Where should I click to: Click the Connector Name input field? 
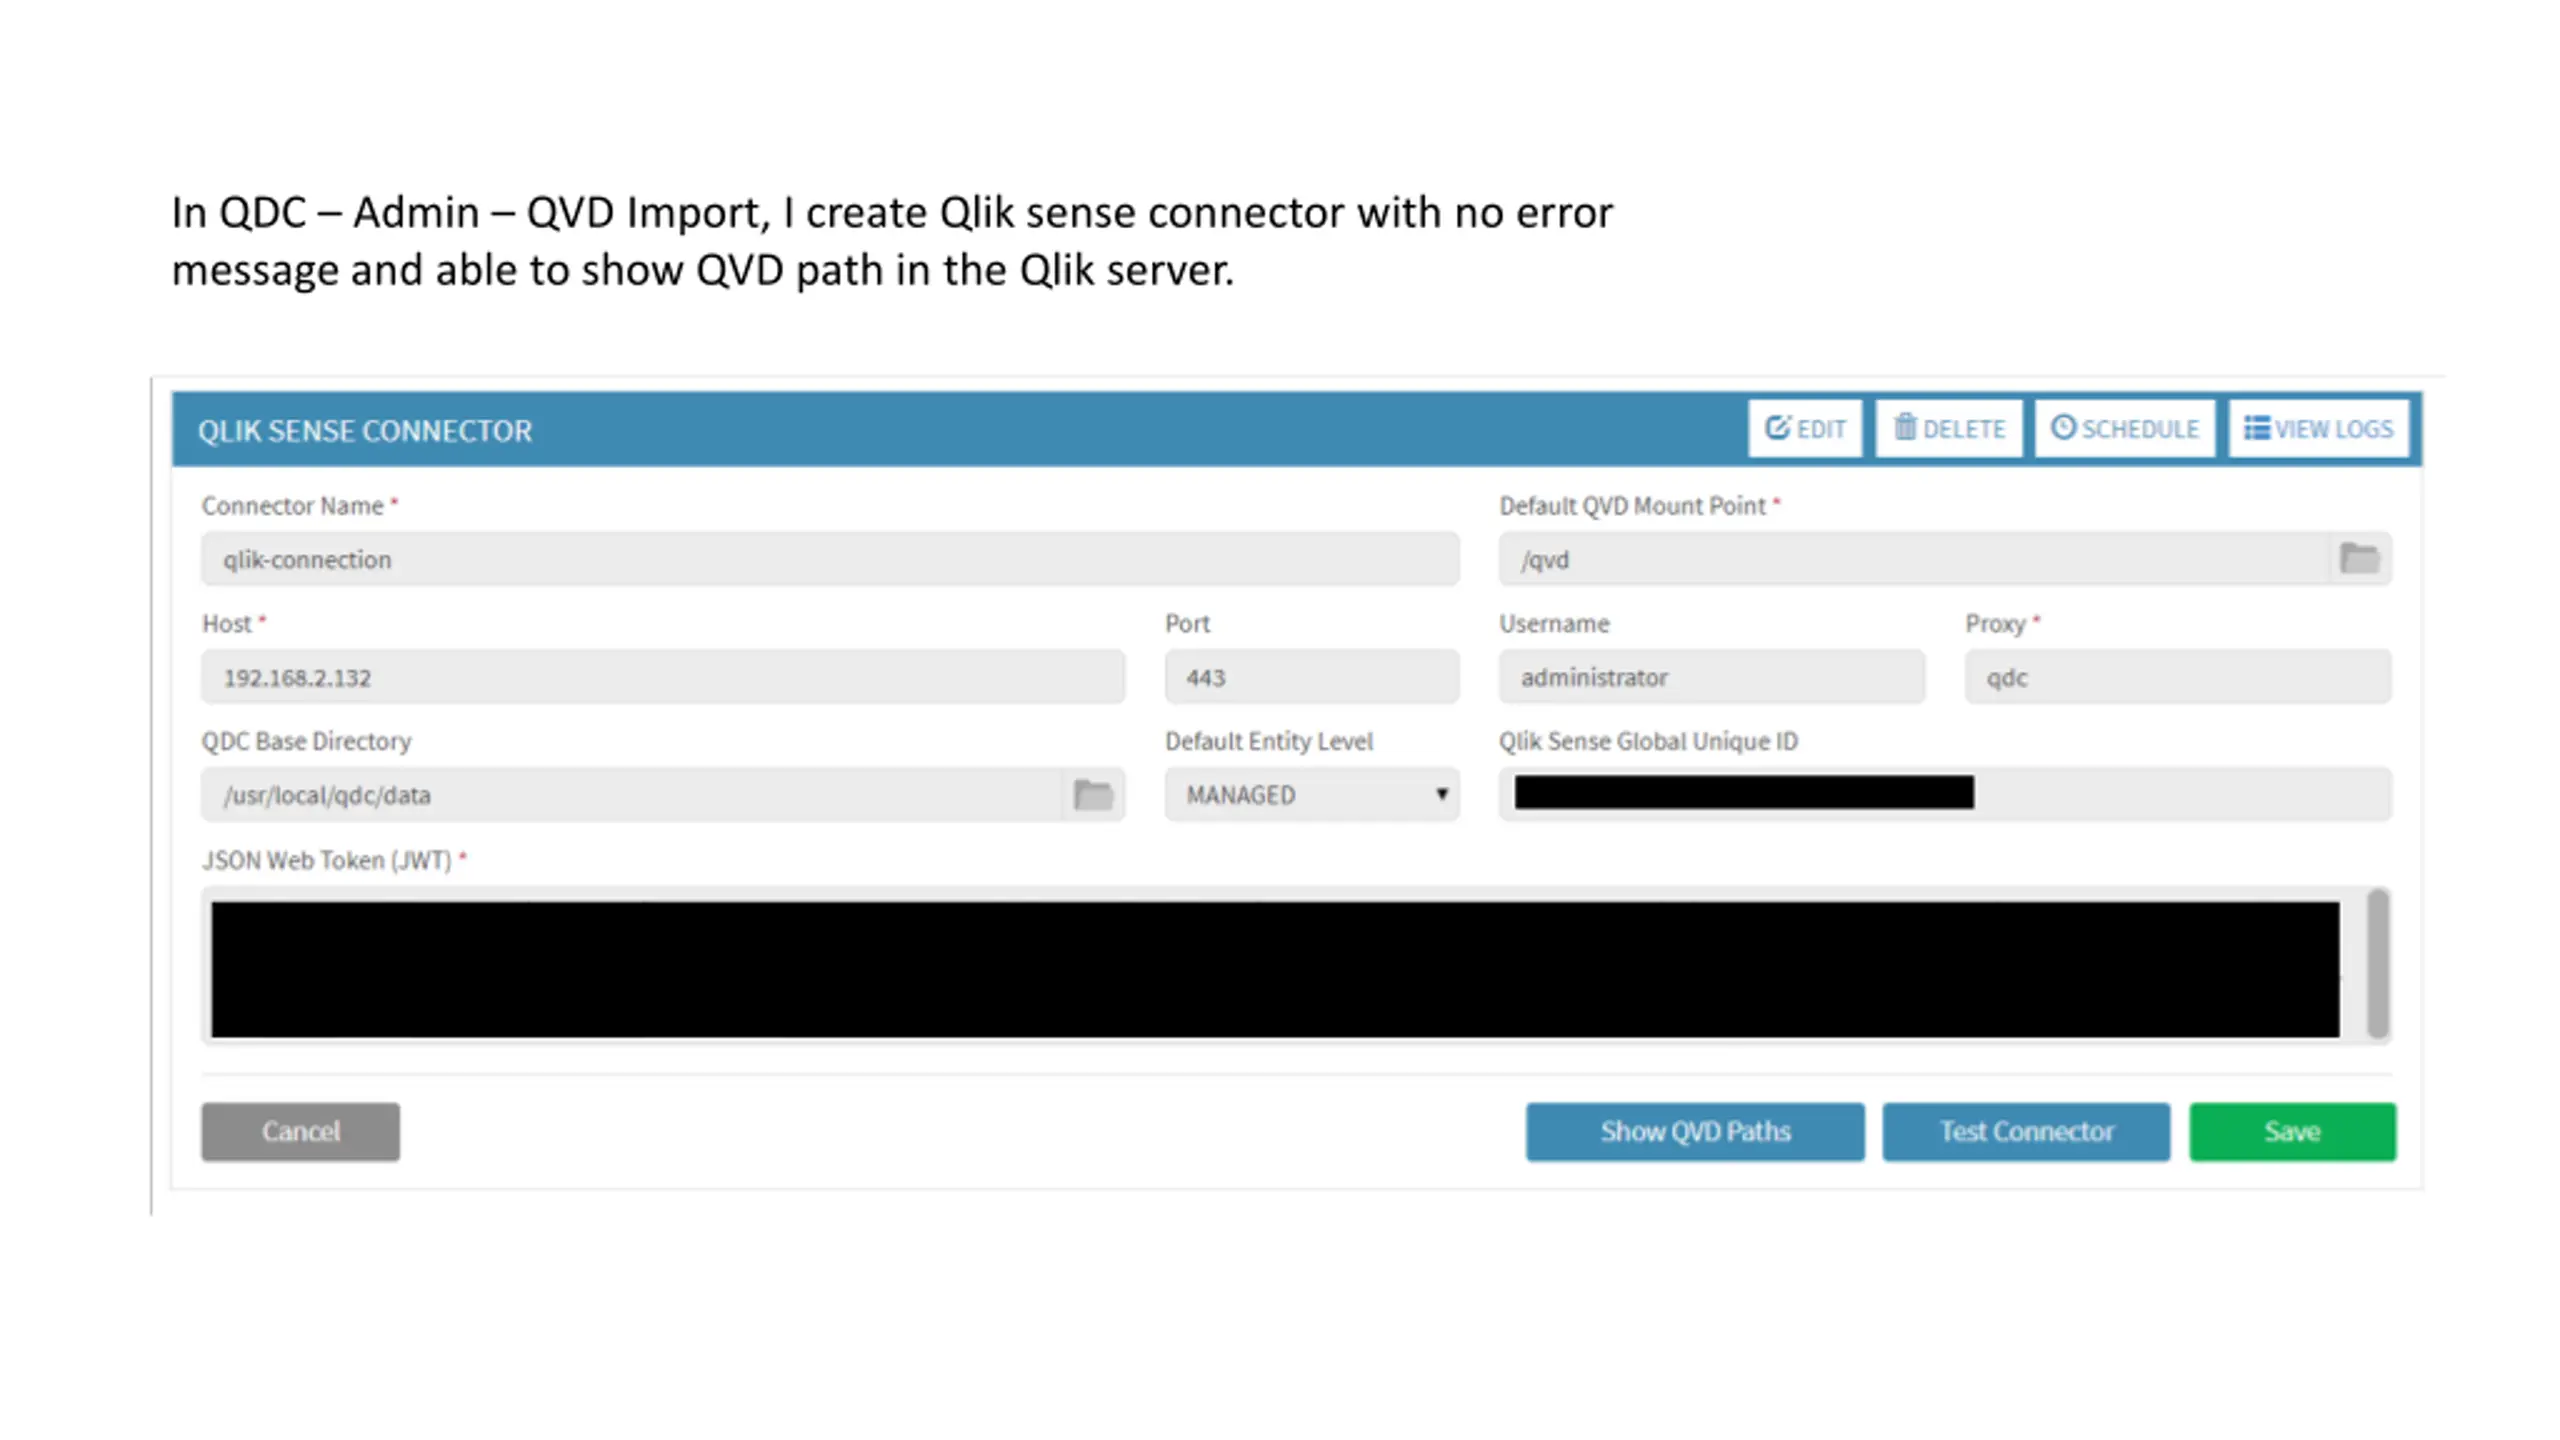point(830,559)
